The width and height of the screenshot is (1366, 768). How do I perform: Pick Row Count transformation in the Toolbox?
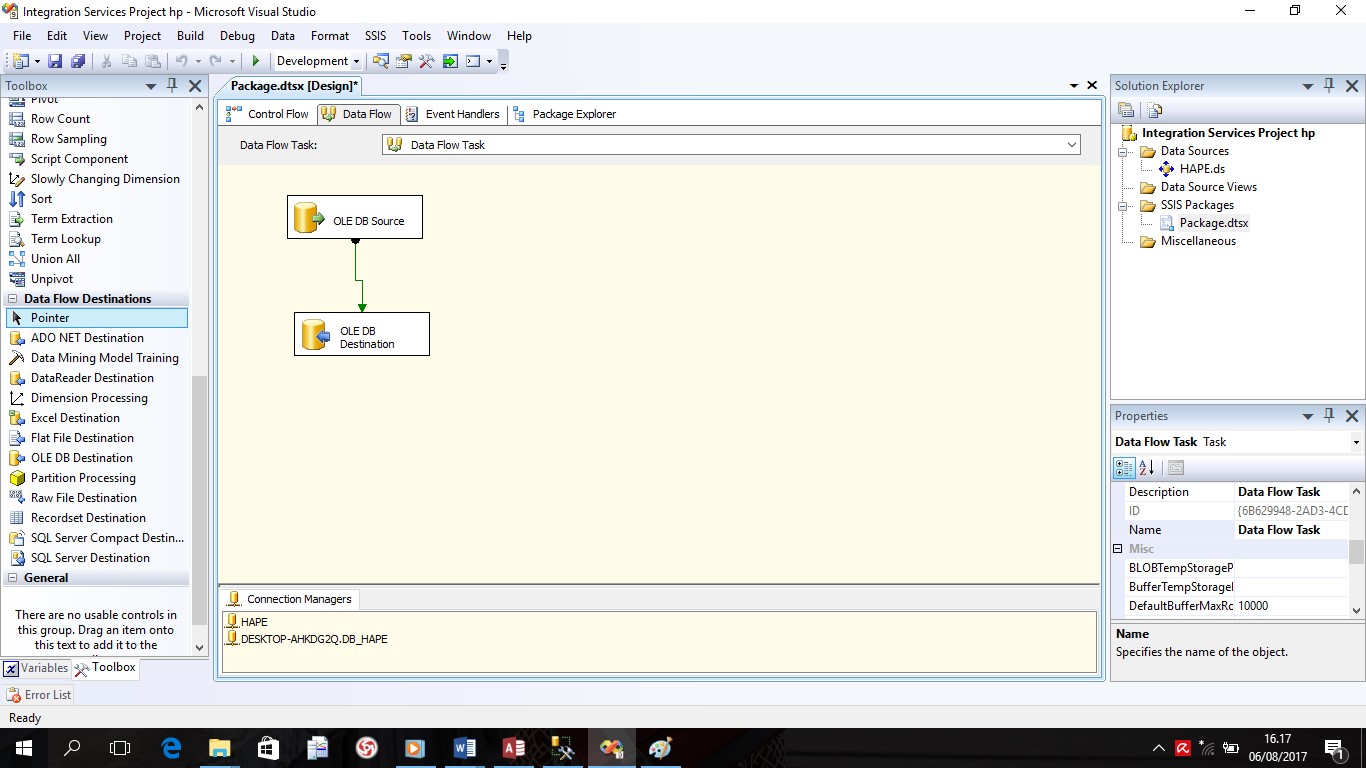[x=60, y=119]
